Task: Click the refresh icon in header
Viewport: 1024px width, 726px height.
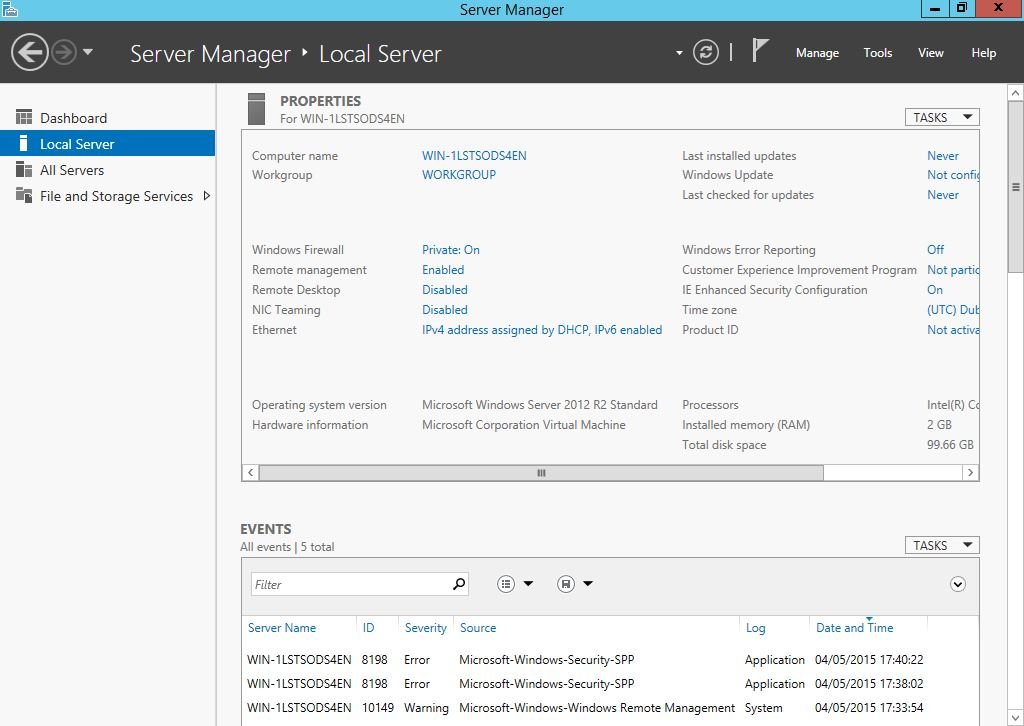Action: [706, 52]
